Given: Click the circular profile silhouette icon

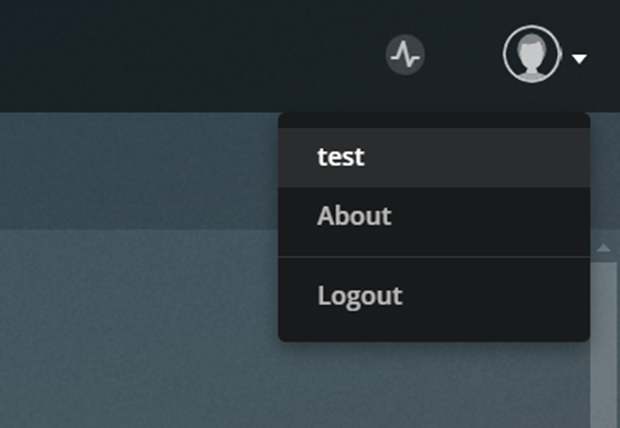Looking at the screenshot, I should coord(532,54).
